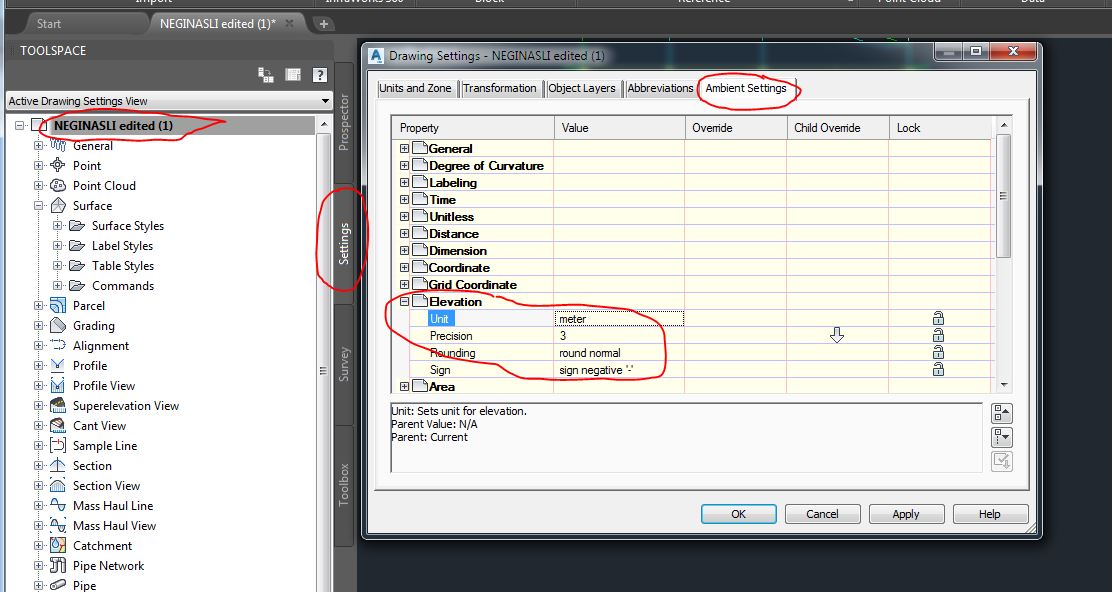Click the Pipe Network icon in tree
The width and height of the screenshot is (1112, 592).
57,565
